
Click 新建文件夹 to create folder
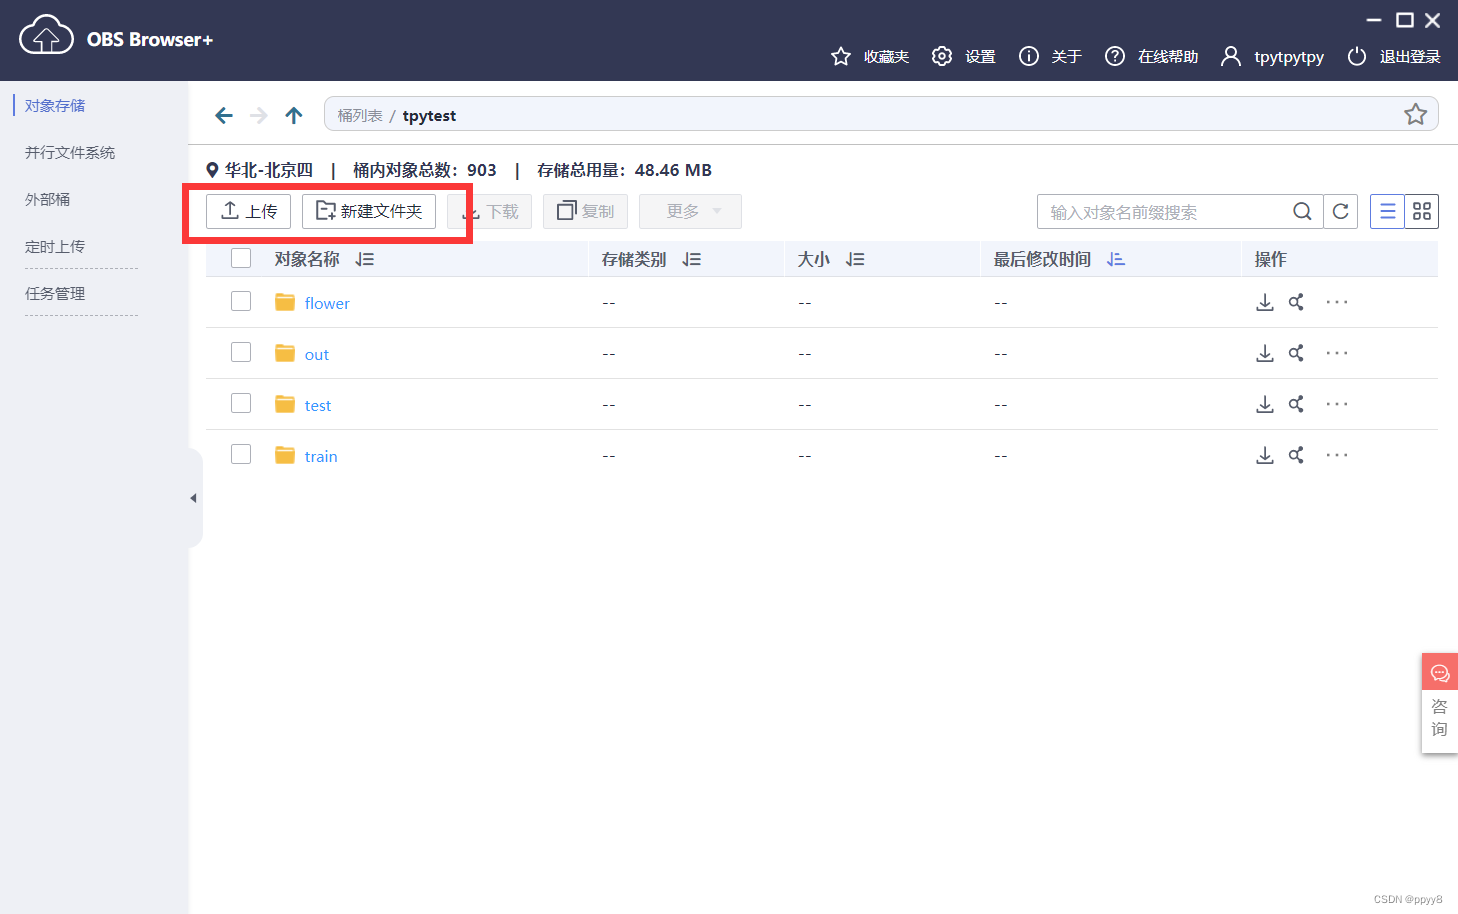pos(369,211)
